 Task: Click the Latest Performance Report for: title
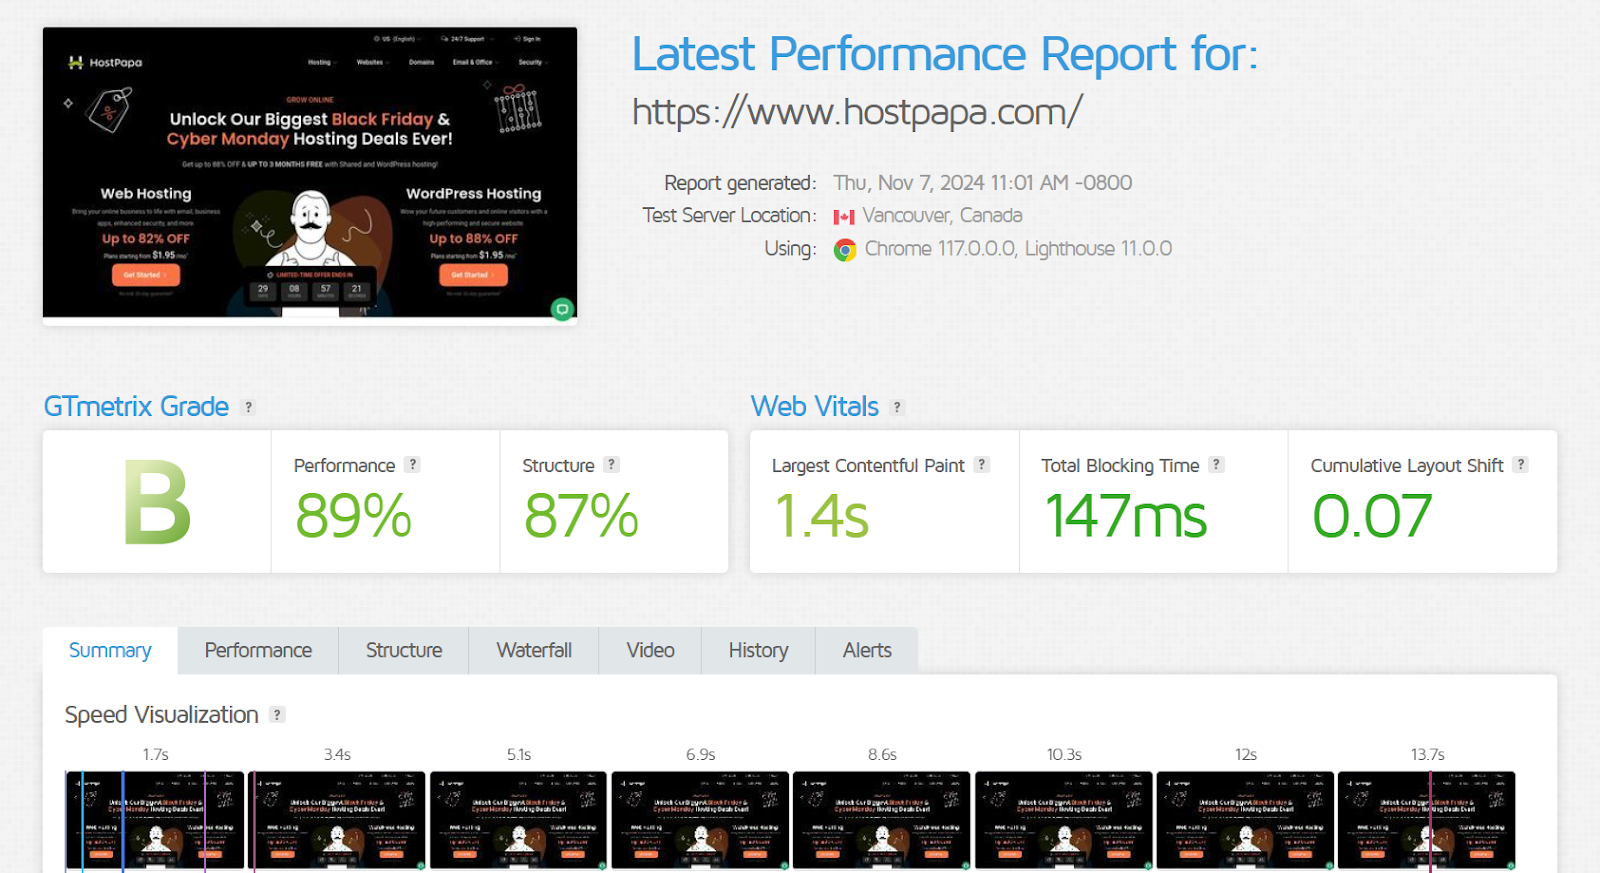[945, 54]
